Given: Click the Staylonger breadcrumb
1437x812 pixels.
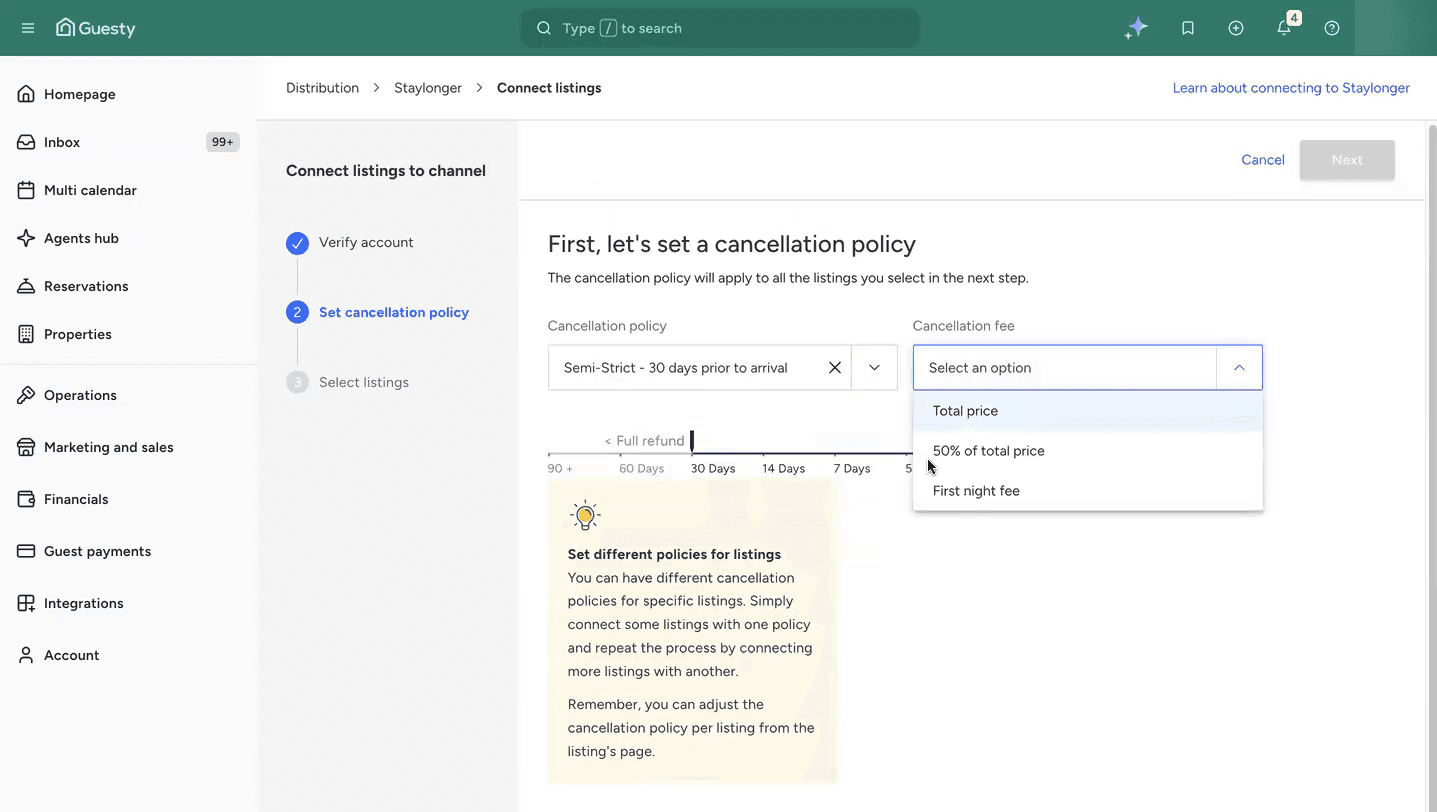Looking at the screenshot, I should [x=428, y=88].
